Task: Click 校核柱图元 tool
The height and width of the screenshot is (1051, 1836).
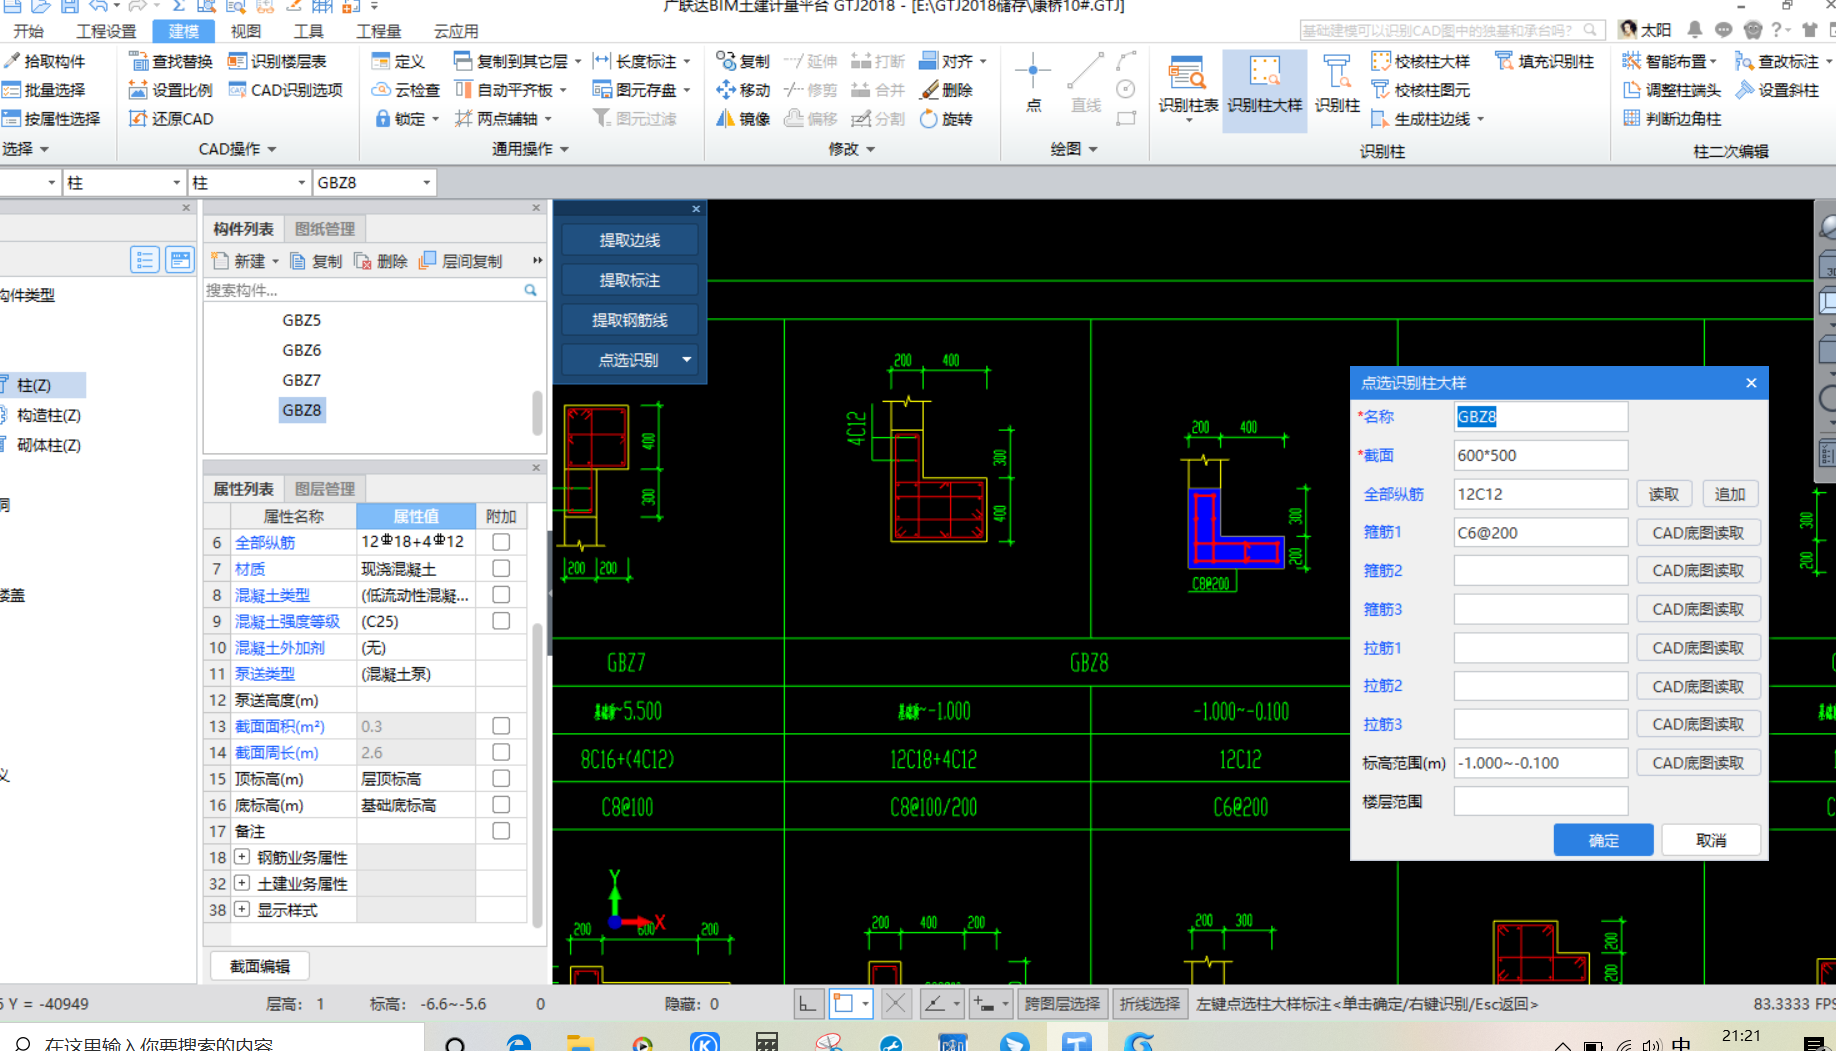Action: tap(1420, 90)
